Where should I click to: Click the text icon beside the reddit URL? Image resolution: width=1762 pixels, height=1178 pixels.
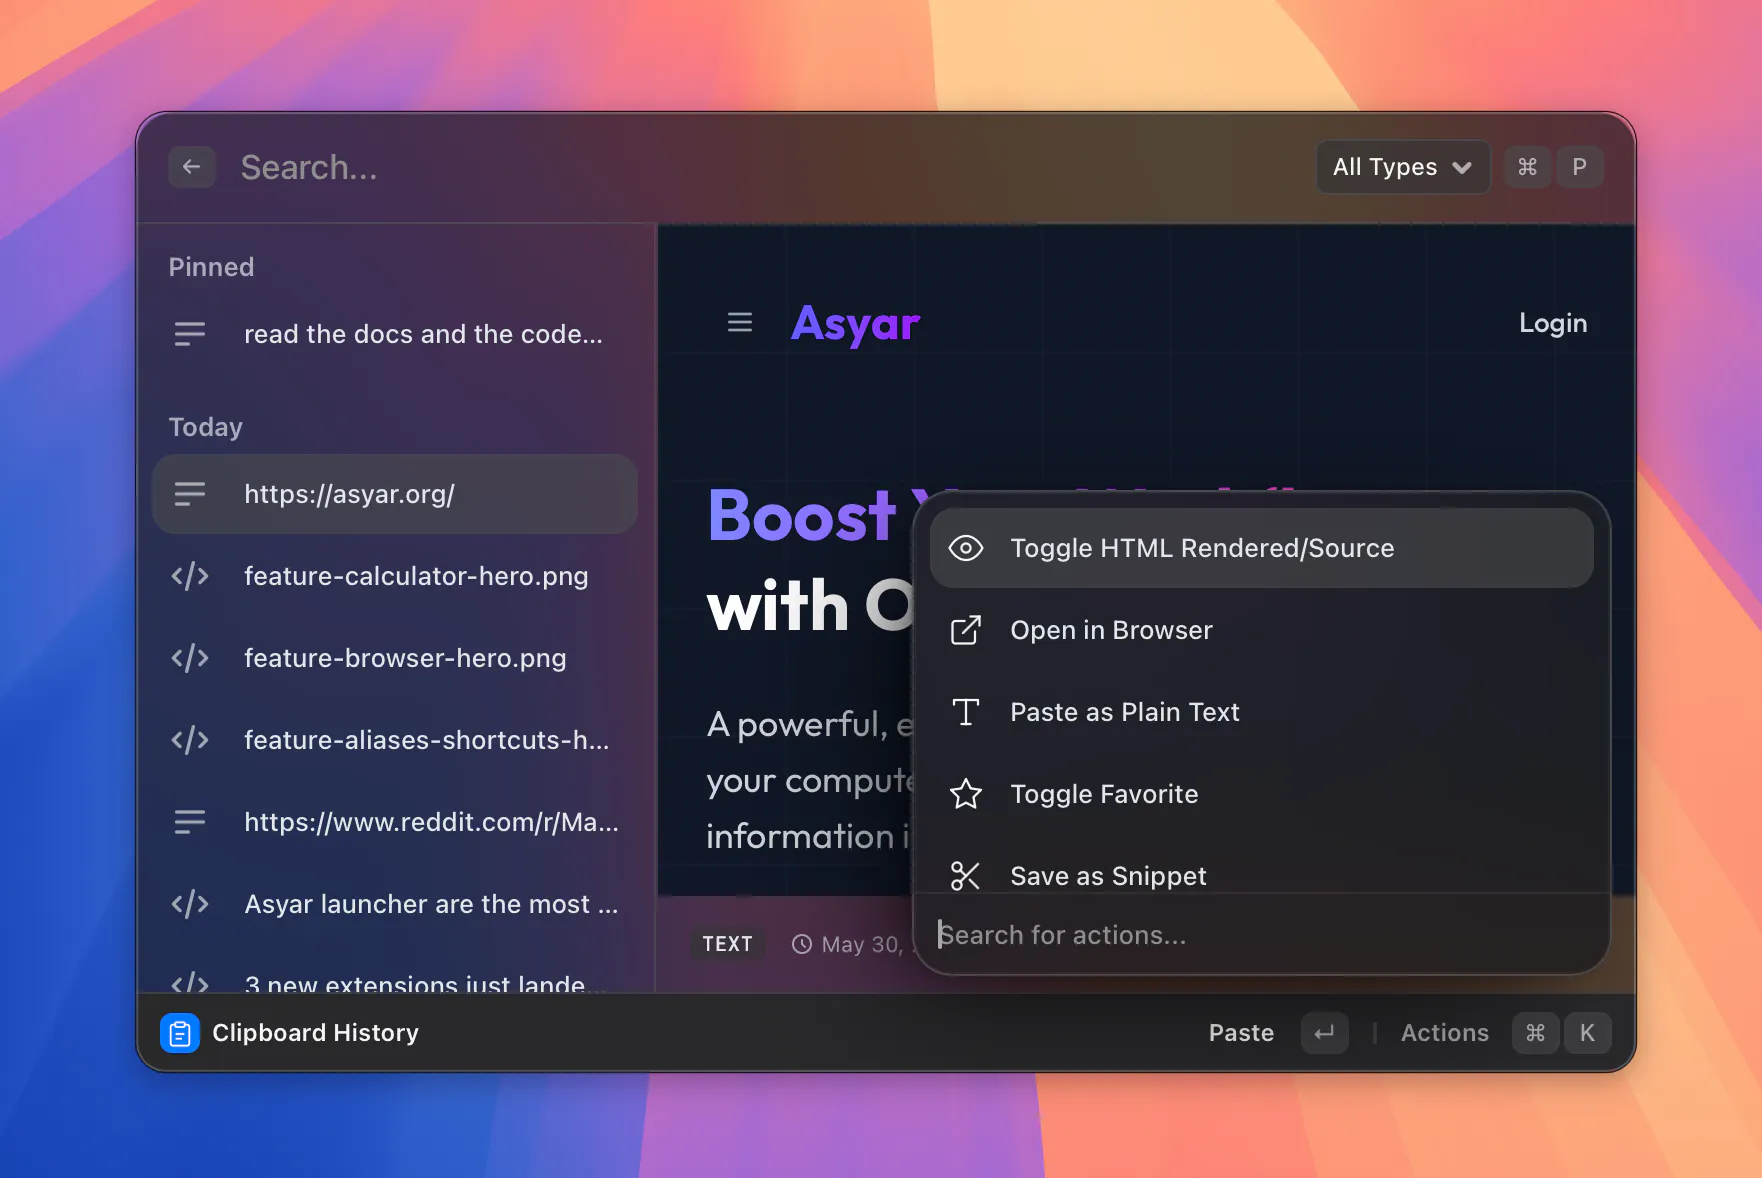(190, 822)
